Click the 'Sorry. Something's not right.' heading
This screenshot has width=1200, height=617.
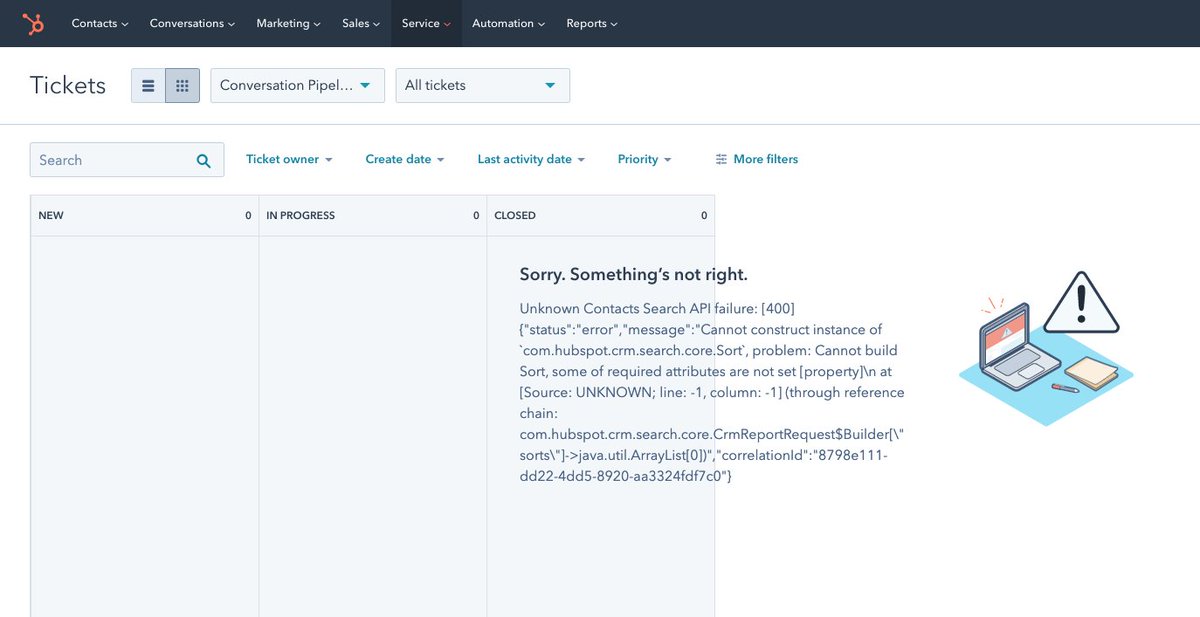[x=634, y=274]
